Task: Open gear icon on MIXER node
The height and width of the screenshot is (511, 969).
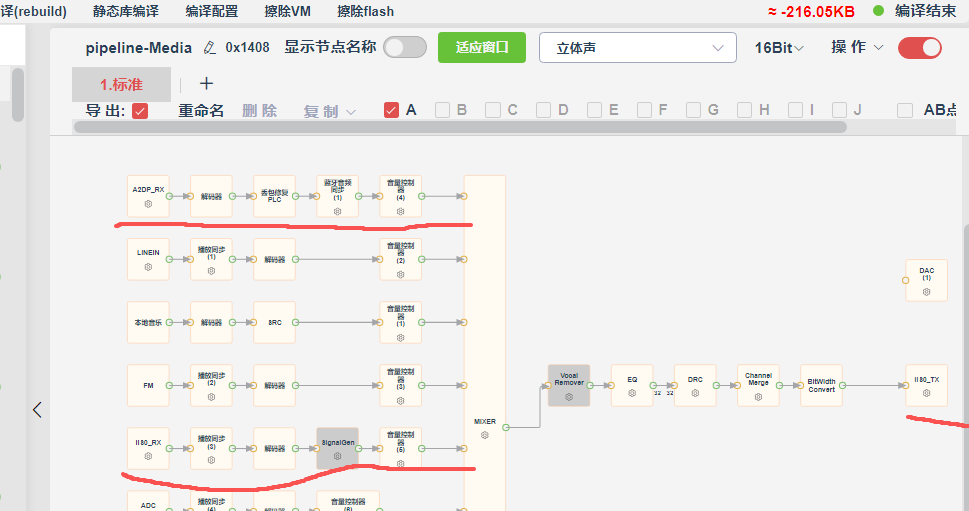Action: (484, 435)
